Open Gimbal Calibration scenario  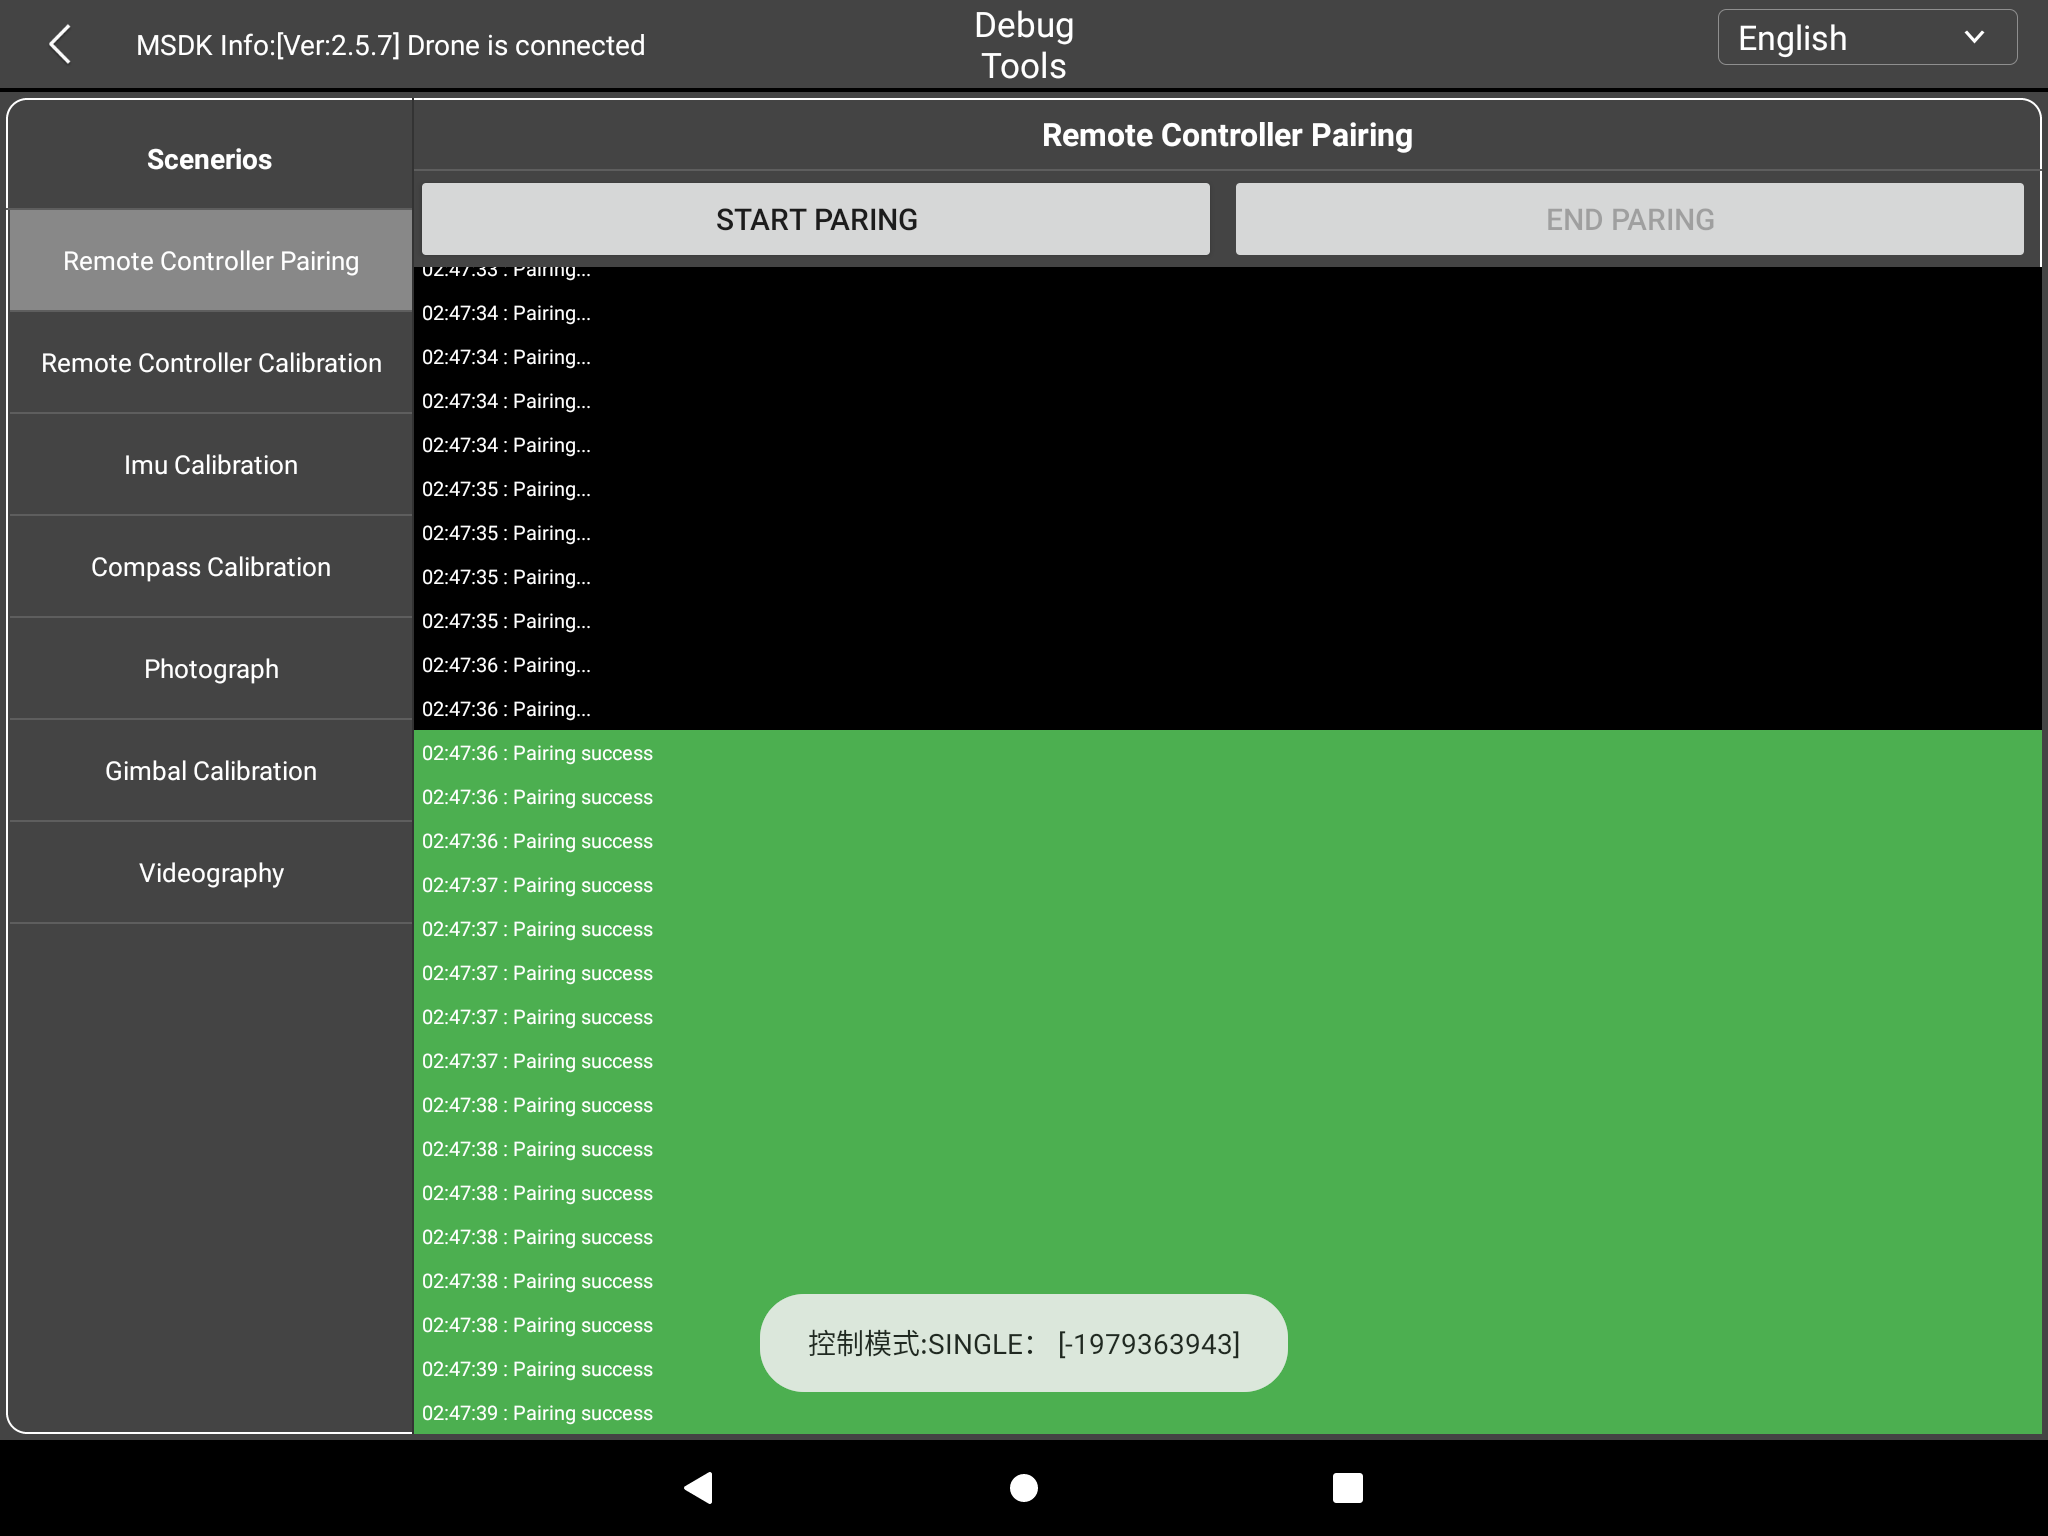coord(211,771)
